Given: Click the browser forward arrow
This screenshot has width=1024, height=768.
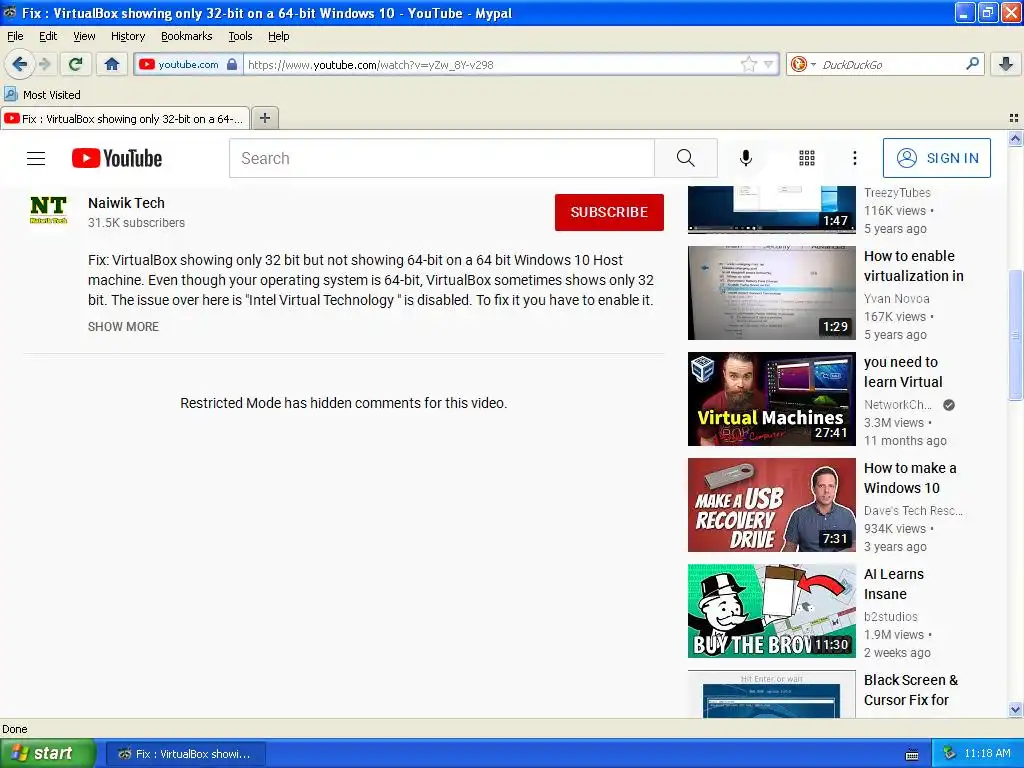Looking at the screenshot, I should pos(44,64).
